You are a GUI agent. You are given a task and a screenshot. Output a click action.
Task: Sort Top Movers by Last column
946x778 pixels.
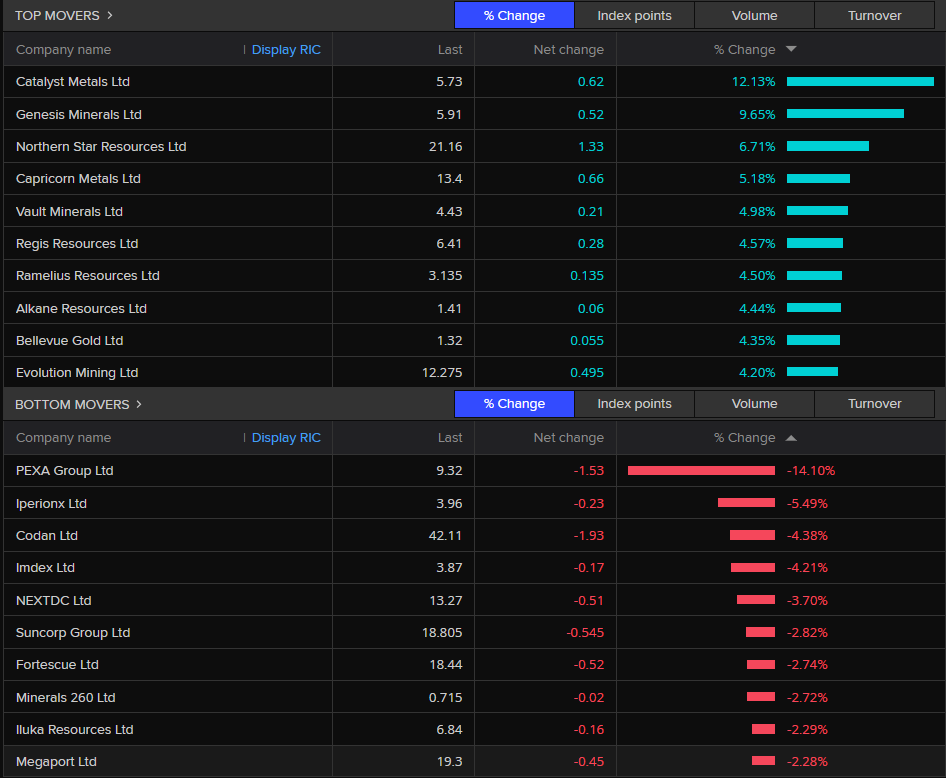450,49
